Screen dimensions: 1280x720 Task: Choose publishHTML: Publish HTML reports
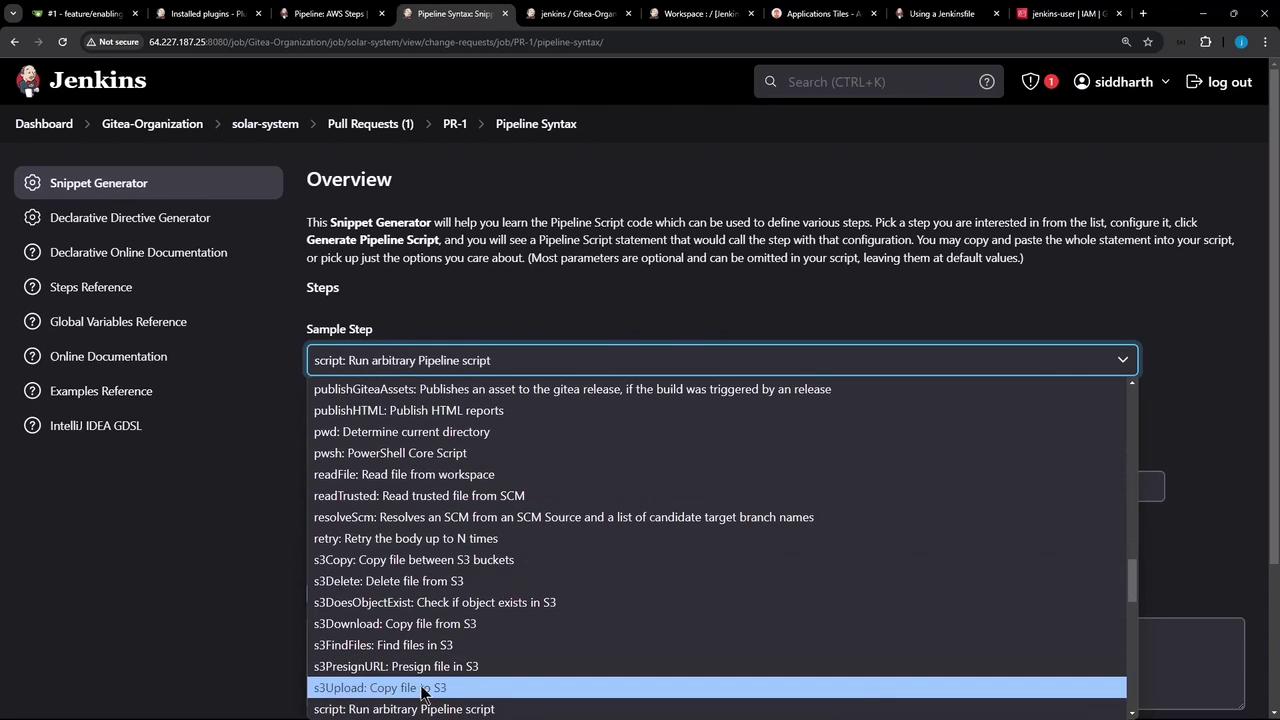tap(716, 410)
